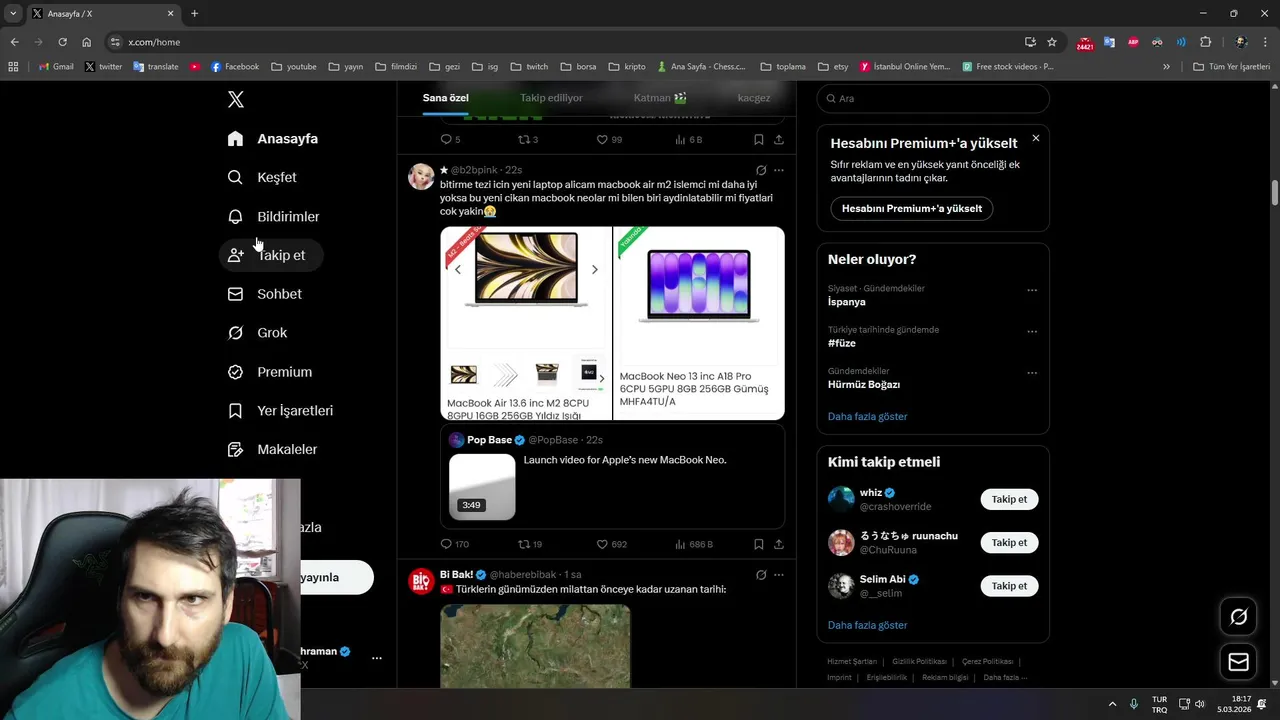Open Sohbet messages
This screenshot has width=1280, height=720.
click(264, 294)
